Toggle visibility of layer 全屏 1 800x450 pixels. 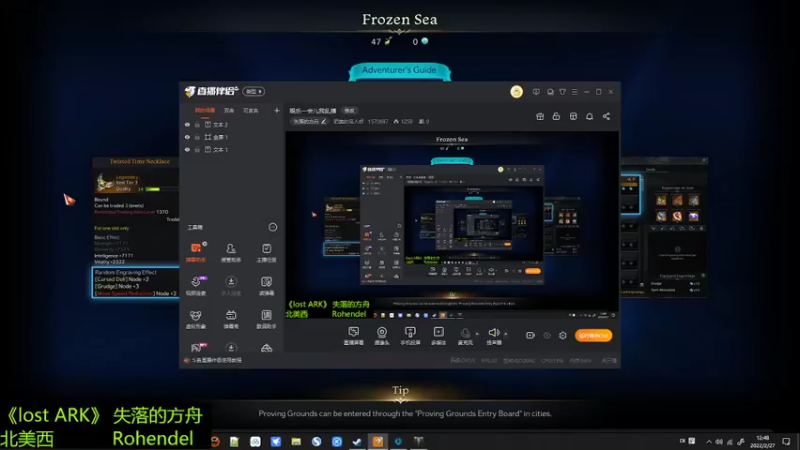[x=187, y=137]
